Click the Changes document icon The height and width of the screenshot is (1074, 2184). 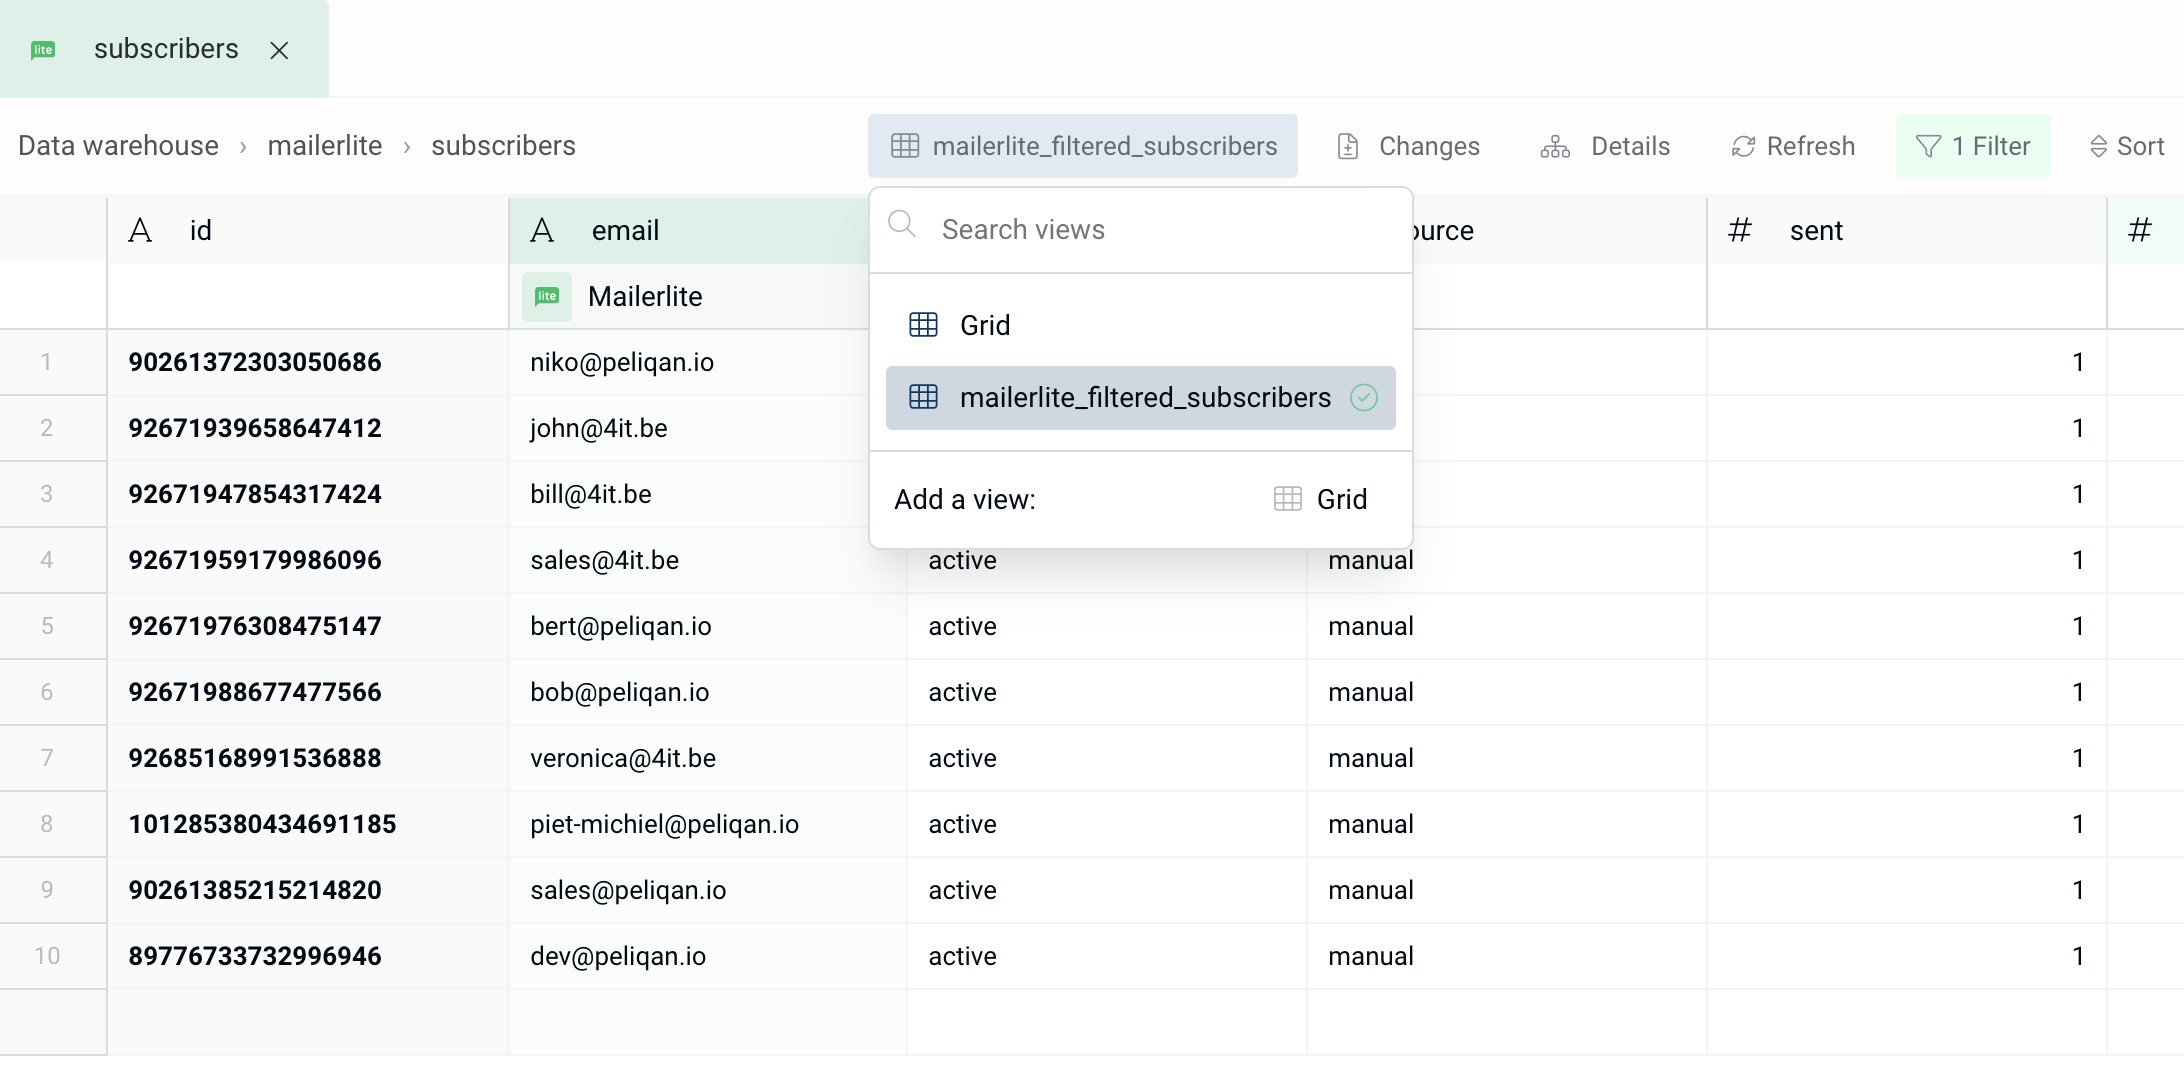click(1348, 146)
